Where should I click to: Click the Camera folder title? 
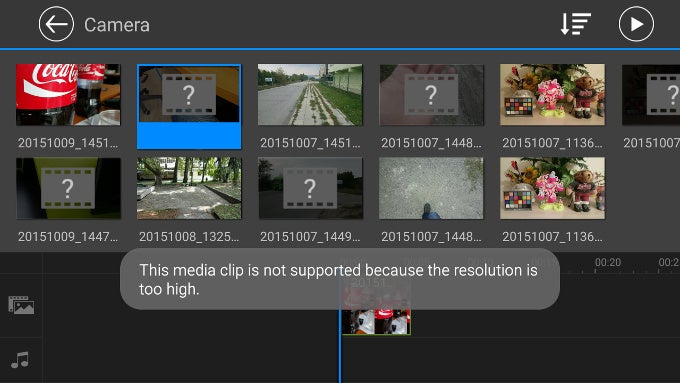coord(117,25)
